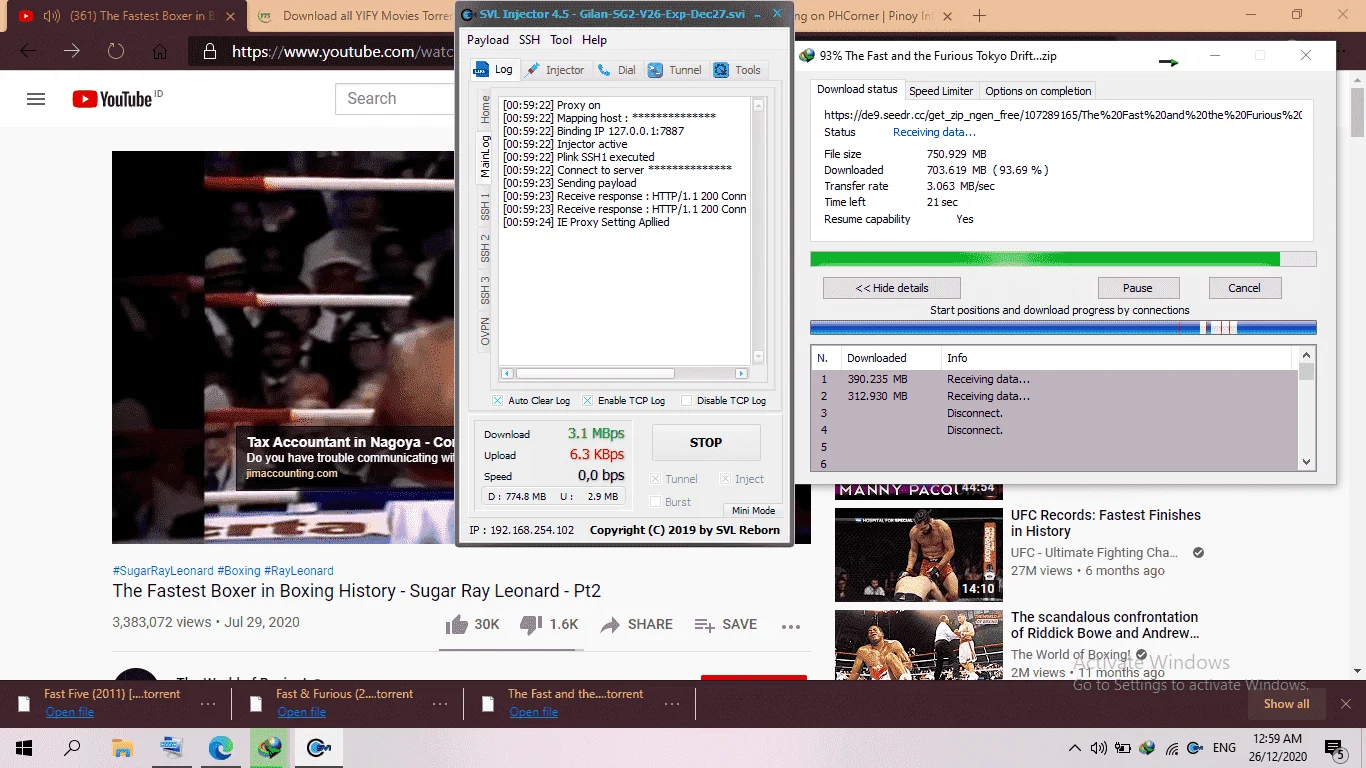
Task: Click SAVE to add video to playlist
Action: [x=725, y=624]
